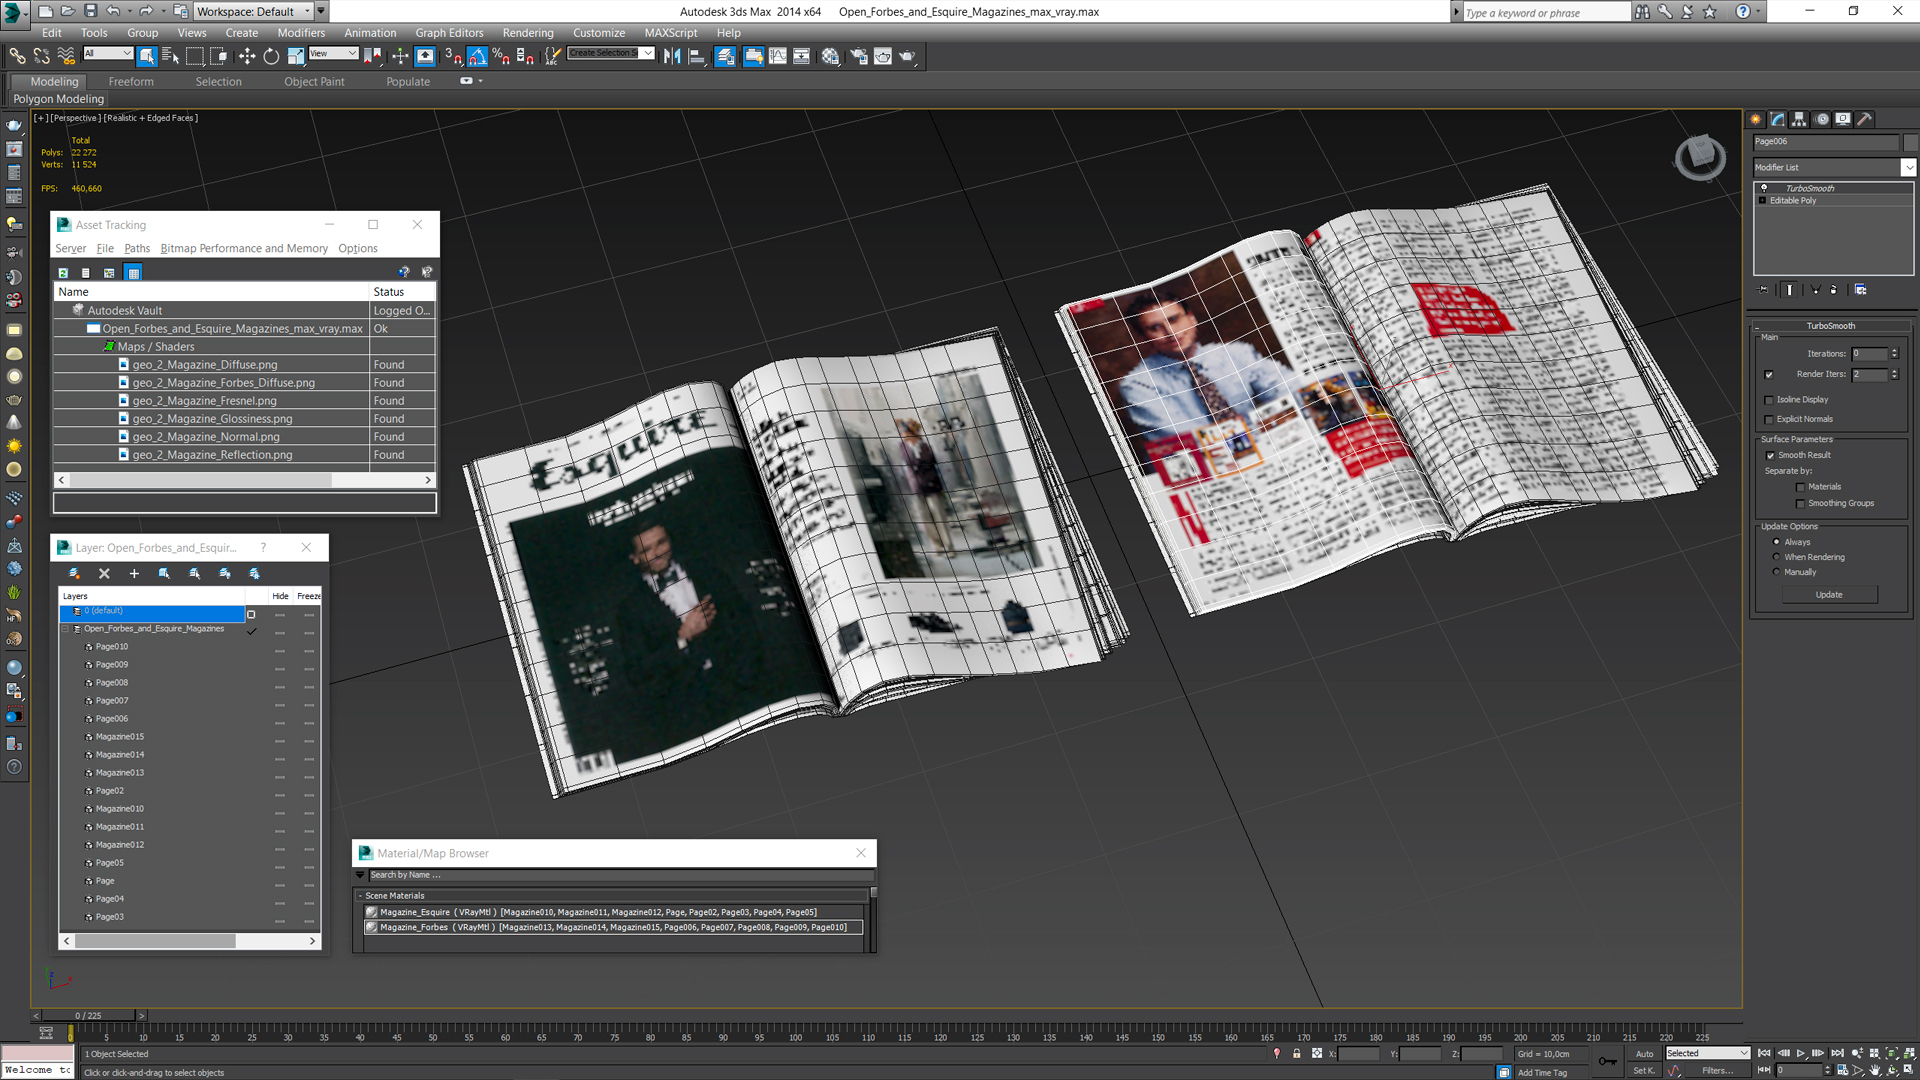Open the key filter Selected dropdown
Image resolution: width=1920 pixels, height=1080 pixels.
point(1708,1053)
